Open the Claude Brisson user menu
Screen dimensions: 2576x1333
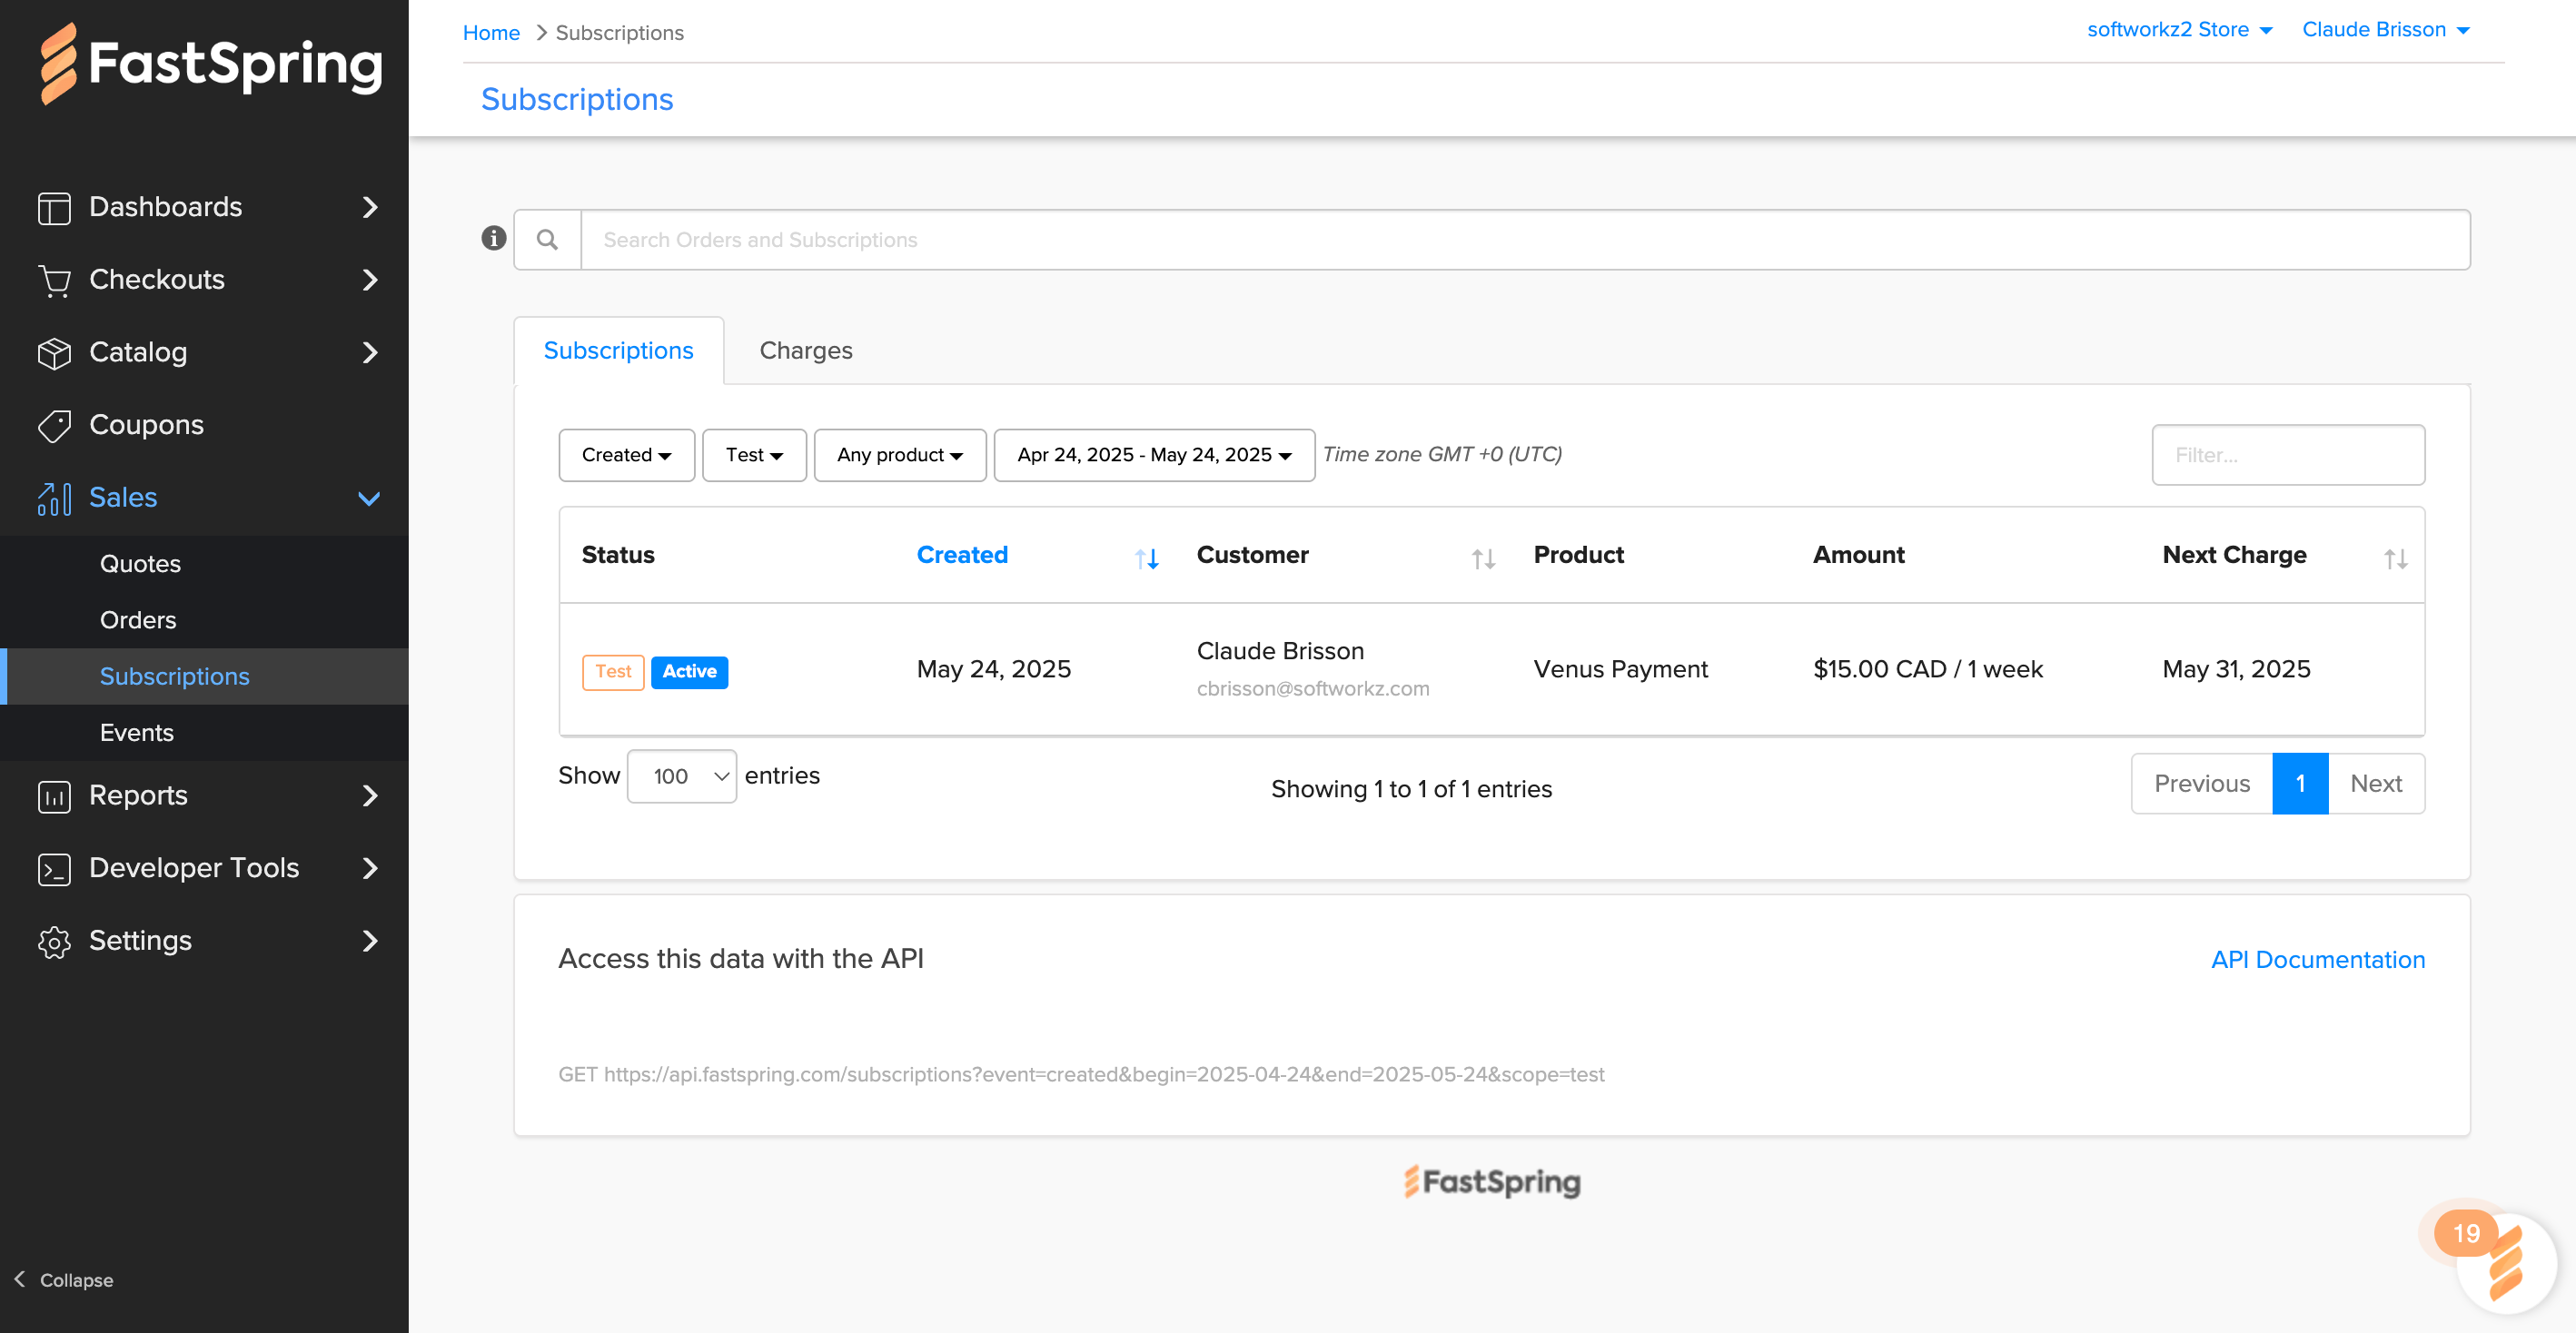click(2385, 30)
